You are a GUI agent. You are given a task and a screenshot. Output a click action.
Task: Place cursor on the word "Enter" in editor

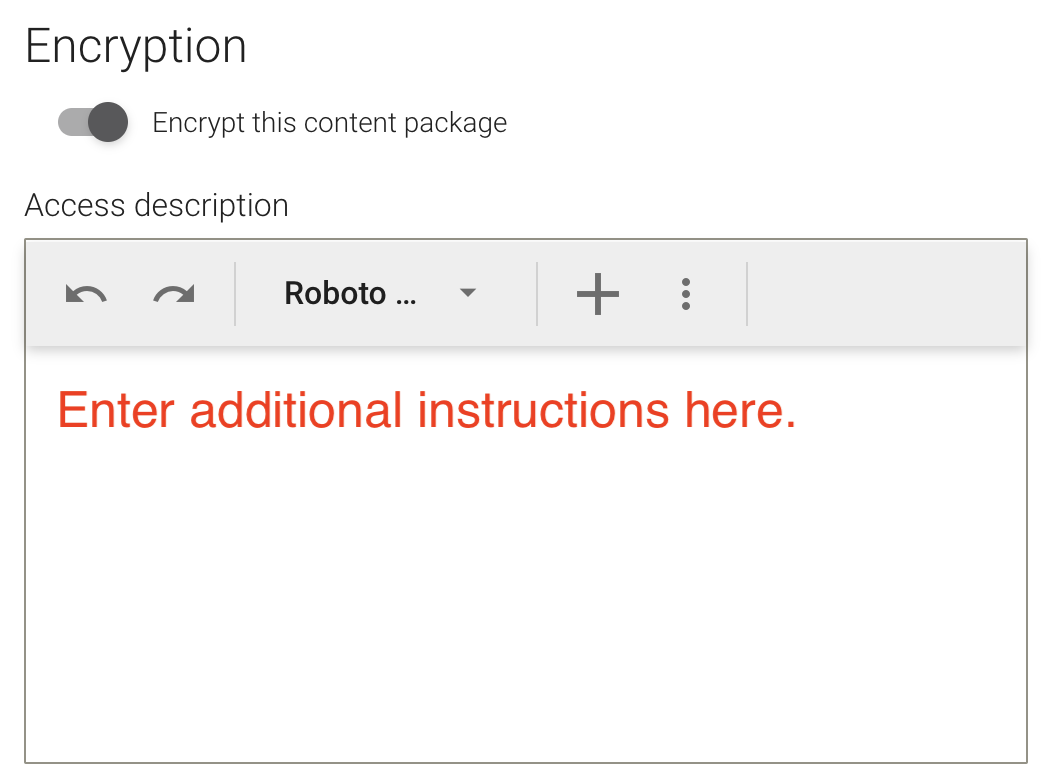pyautogui.click(x=116, y=410)
